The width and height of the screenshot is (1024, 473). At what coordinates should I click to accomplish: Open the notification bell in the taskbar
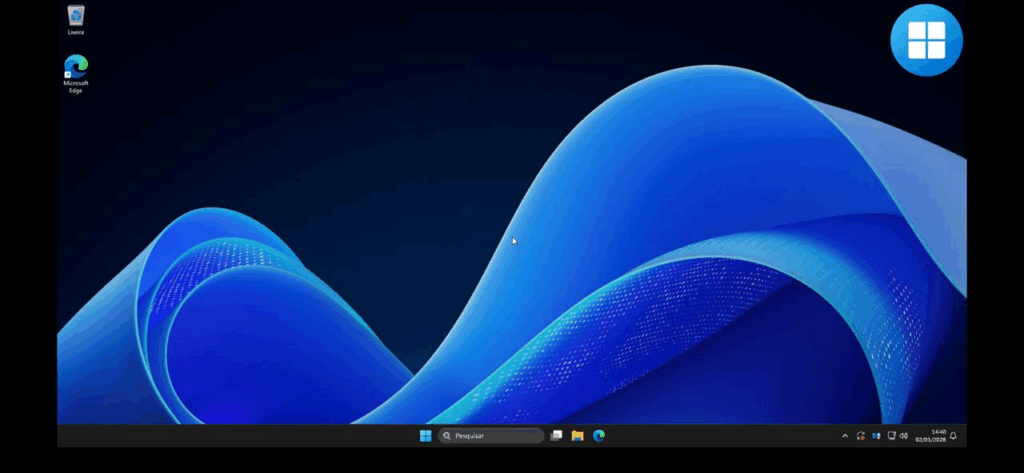click(953, 436)
